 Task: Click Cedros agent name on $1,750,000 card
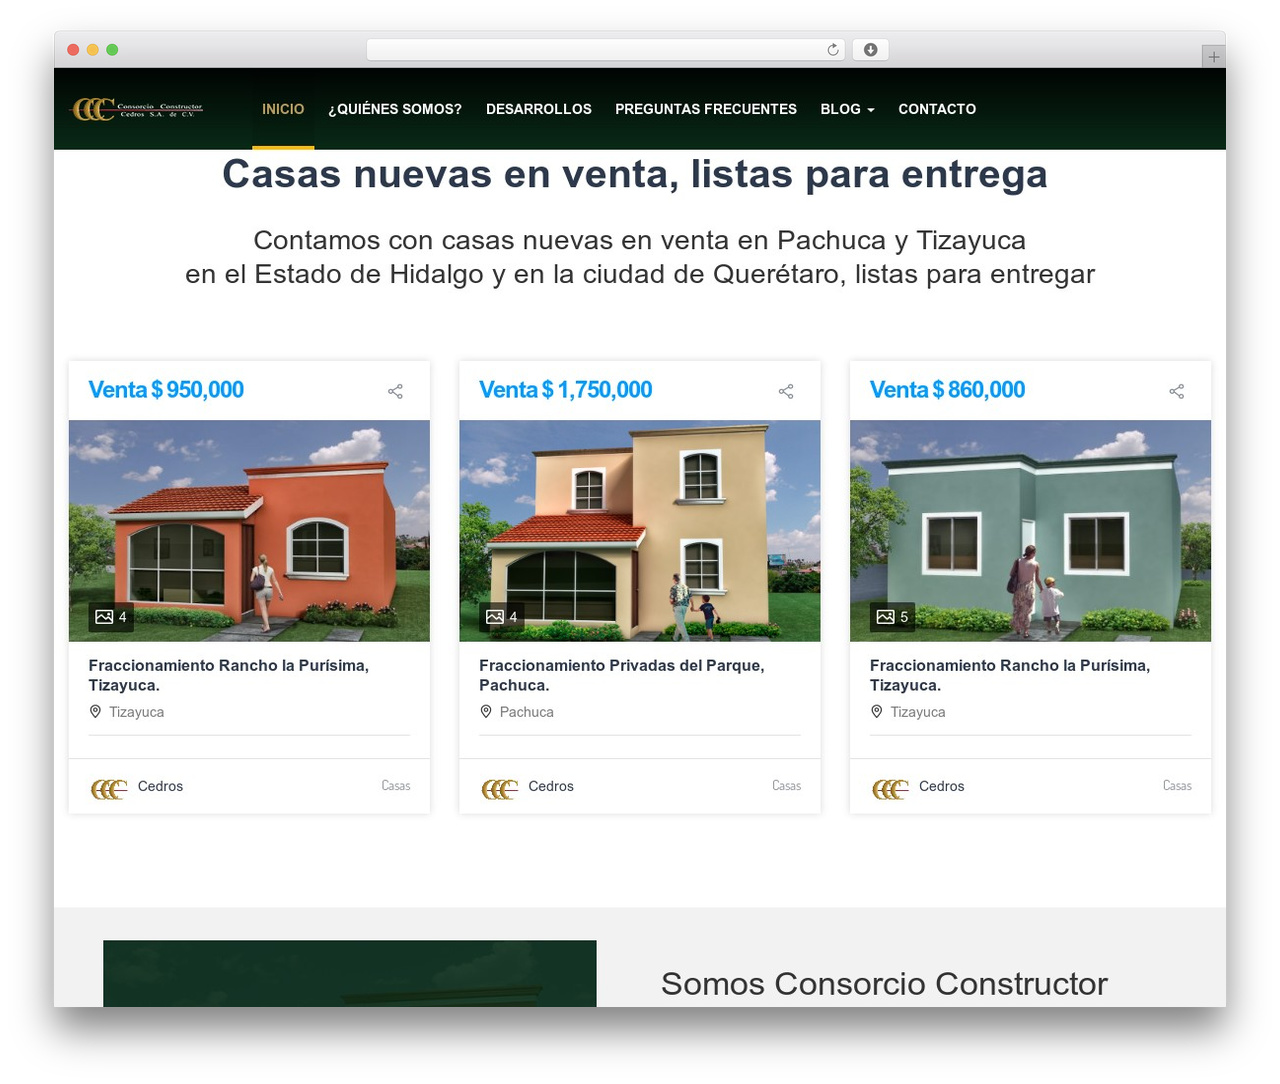point(551,786)
